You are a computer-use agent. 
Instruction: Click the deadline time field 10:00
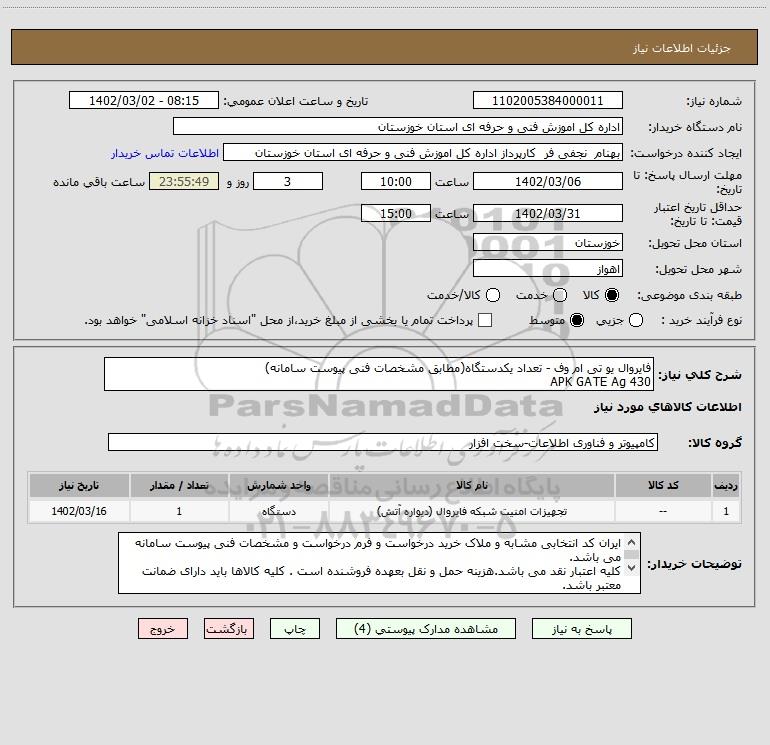click(x=396, y=181)
